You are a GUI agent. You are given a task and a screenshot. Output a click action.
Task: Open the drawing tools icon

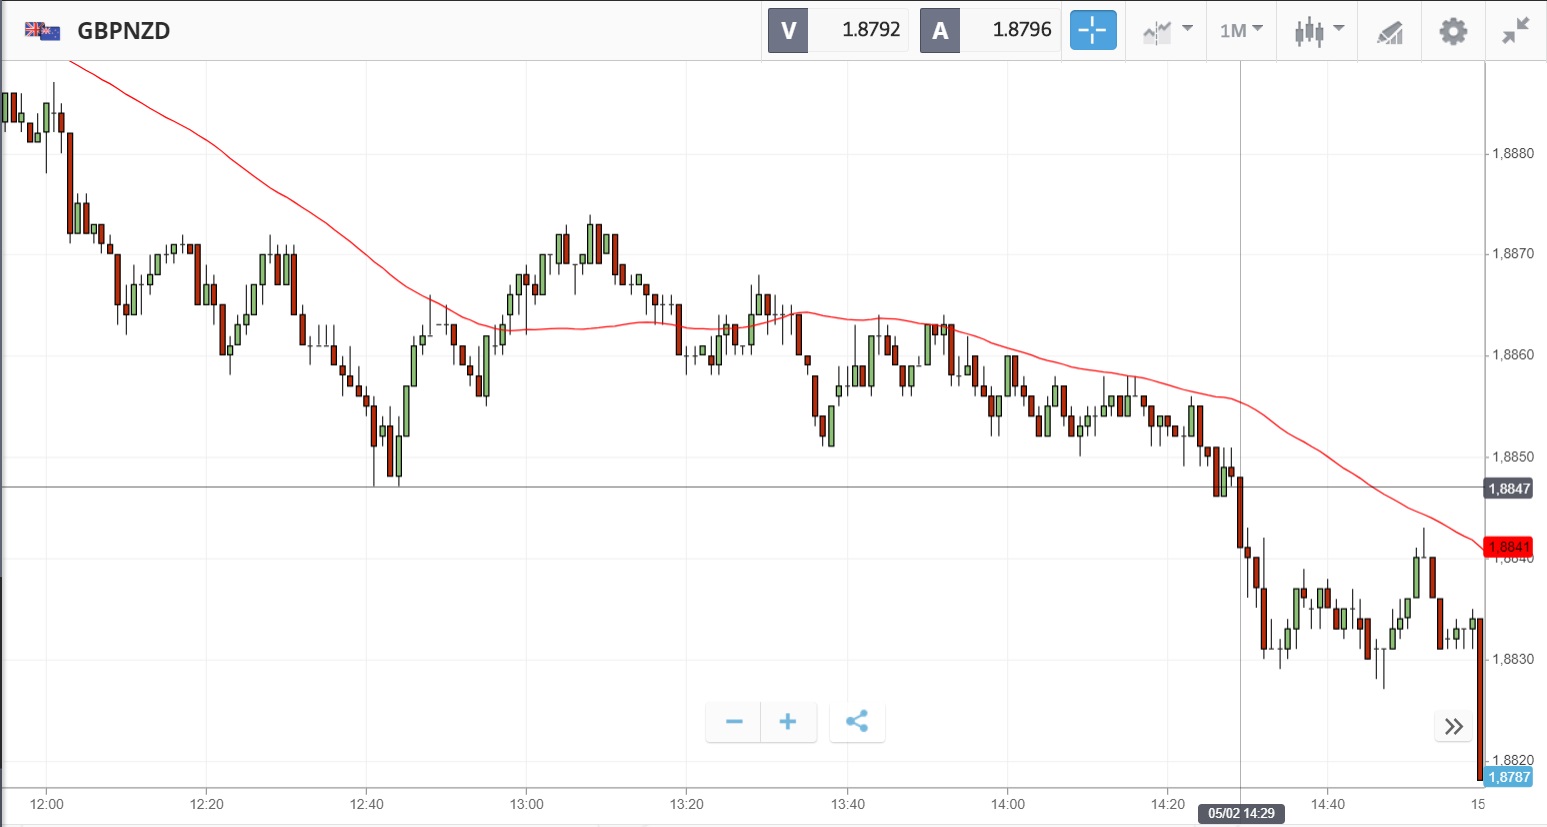1390,32
